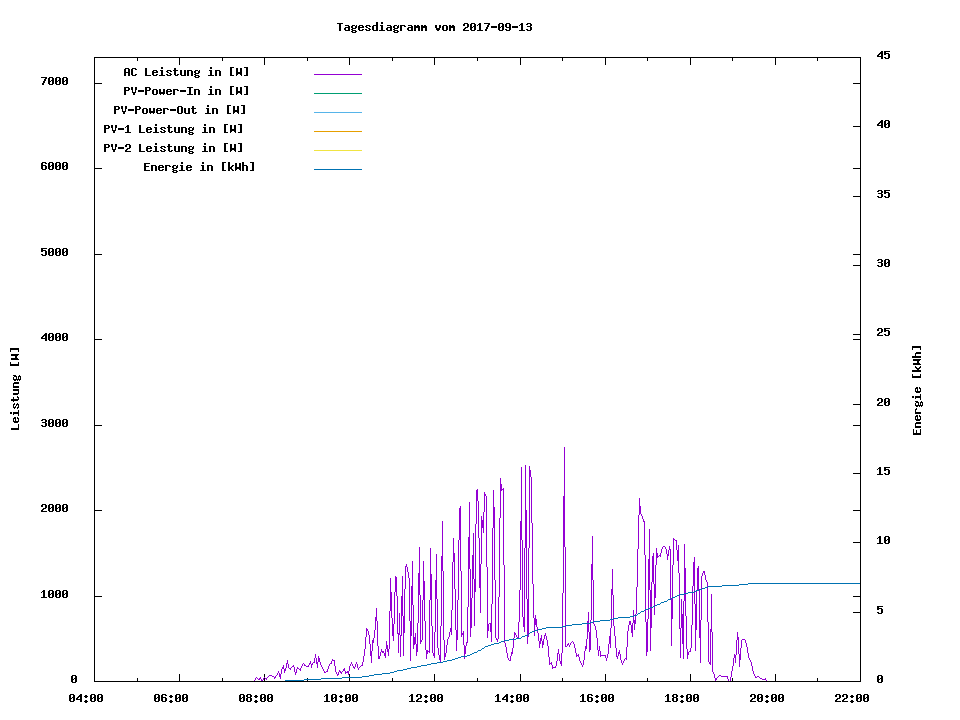
Task: Click the vertical Energie [kWh] axis title
Action: click(918, 390)
